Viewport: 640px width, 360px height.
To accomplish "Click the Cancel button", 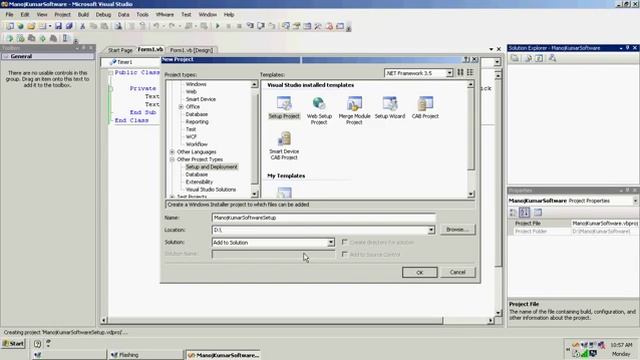I will click(458, 272).
